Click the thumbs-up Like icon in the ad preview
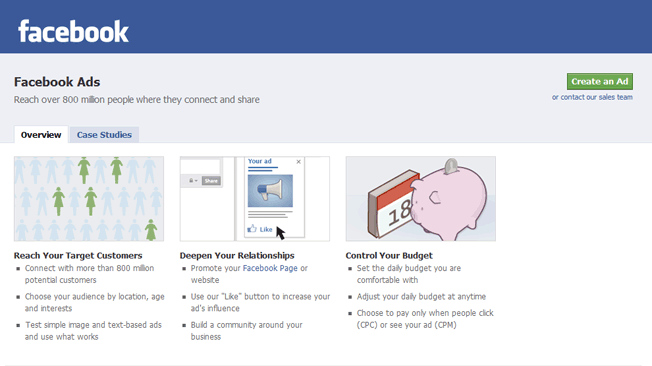This screenshot has height=366, width=652. point(252,229)
